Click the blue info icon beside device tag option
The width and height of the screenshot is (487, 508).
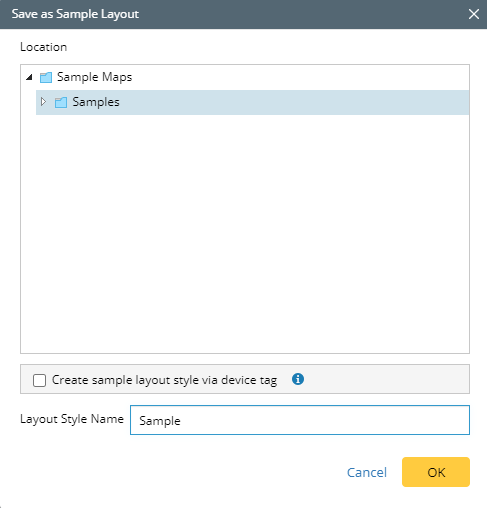pos(298,379)
